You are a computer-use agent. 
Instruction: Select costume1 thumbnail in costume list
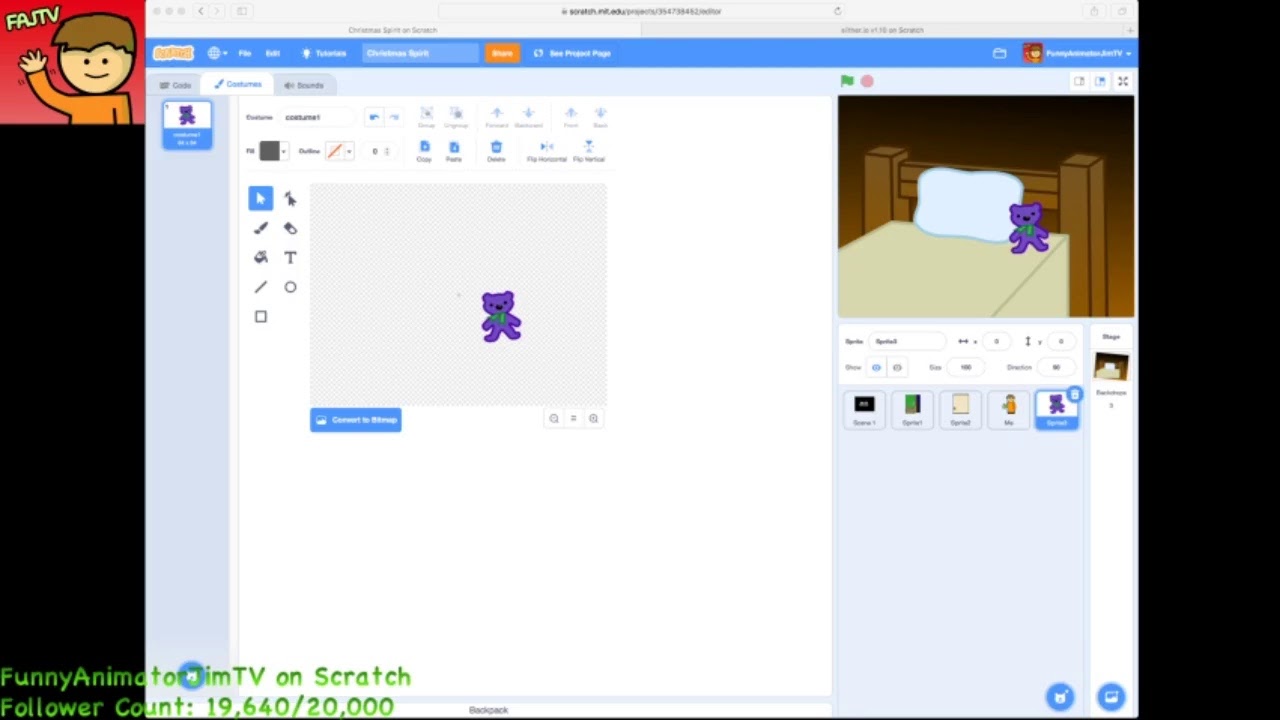click(x=187, y=125)
